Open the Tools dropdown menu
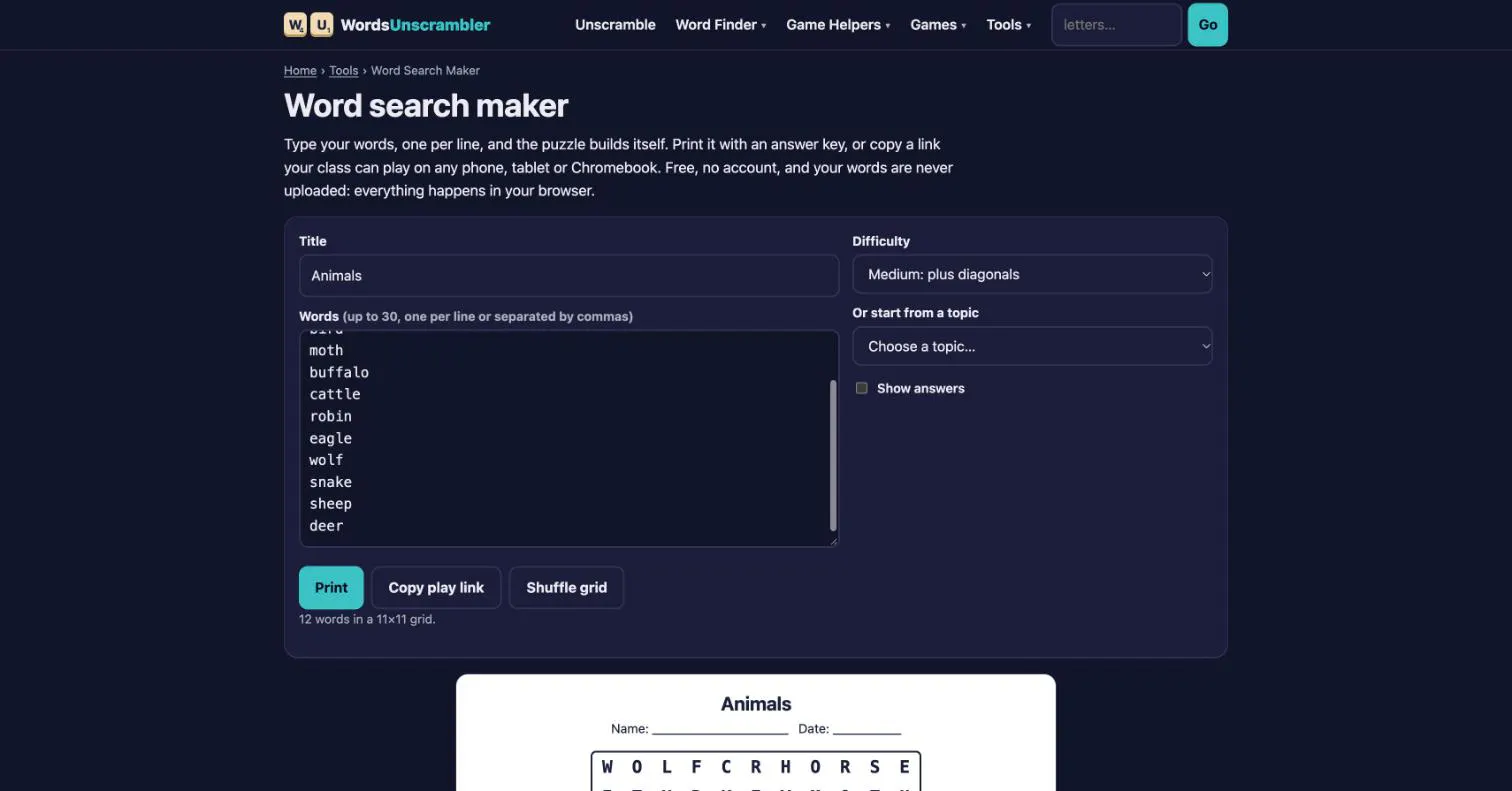This screenshot has width=1512, height=791. point(1008,25)
